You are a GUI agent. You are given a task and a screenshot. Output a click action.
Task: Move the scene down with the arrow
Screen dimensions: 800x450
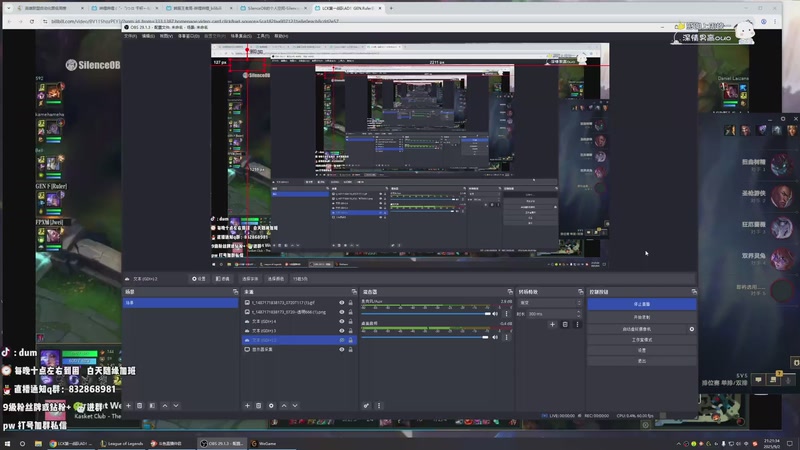click(176, 406)
